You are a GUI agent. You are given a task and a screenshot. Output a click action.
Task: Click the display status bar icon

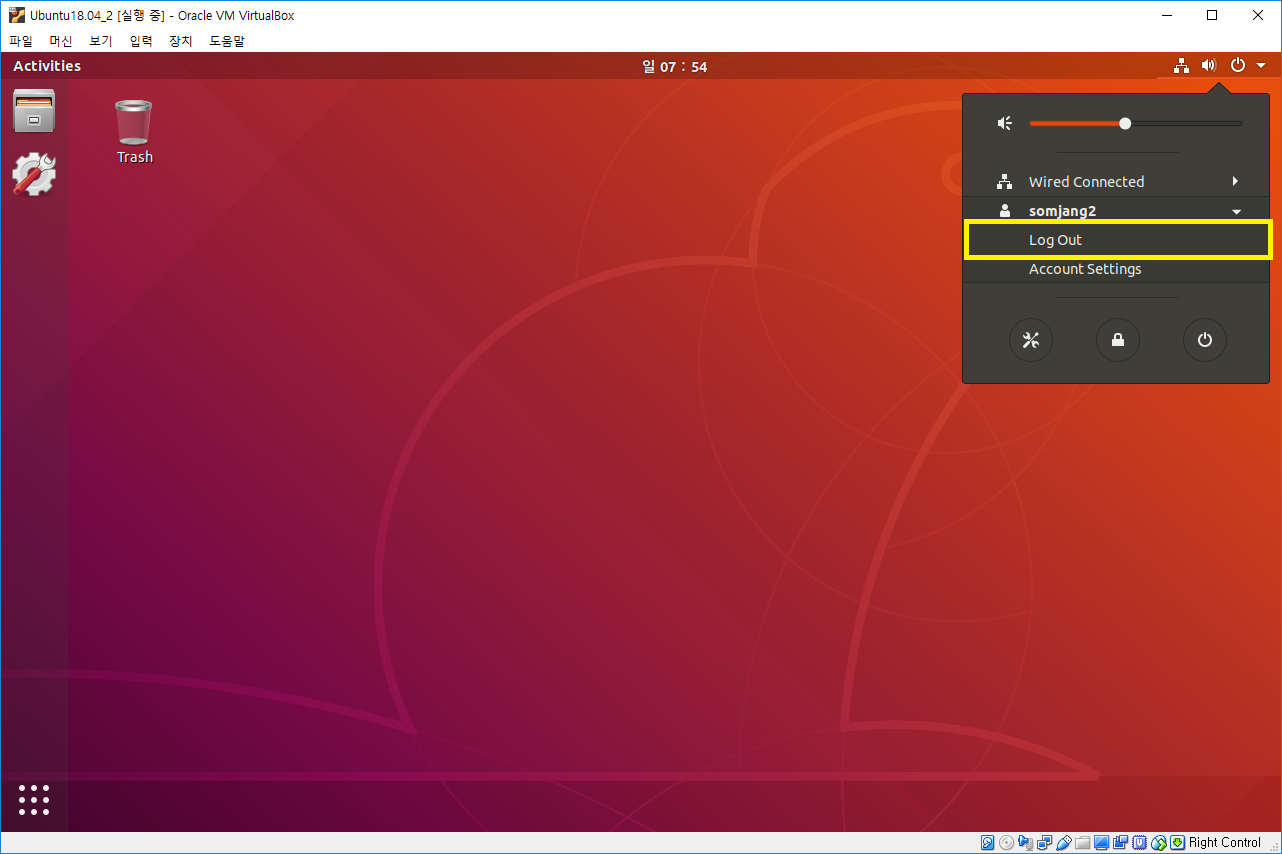click(x=1101, y=842)
